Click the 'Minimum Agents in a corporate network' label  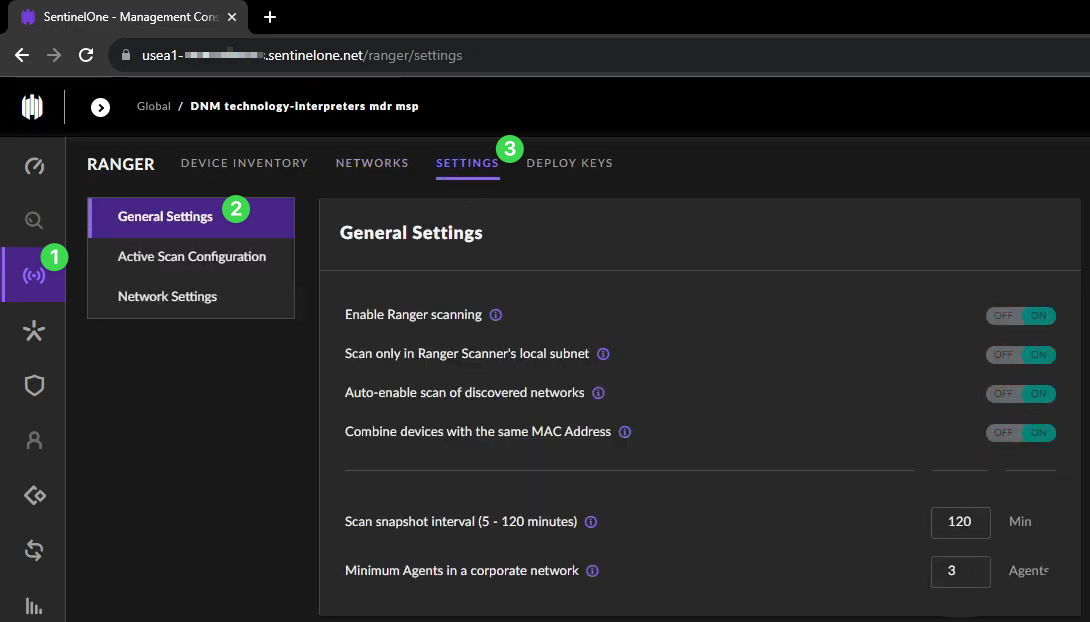coord(462,571)
